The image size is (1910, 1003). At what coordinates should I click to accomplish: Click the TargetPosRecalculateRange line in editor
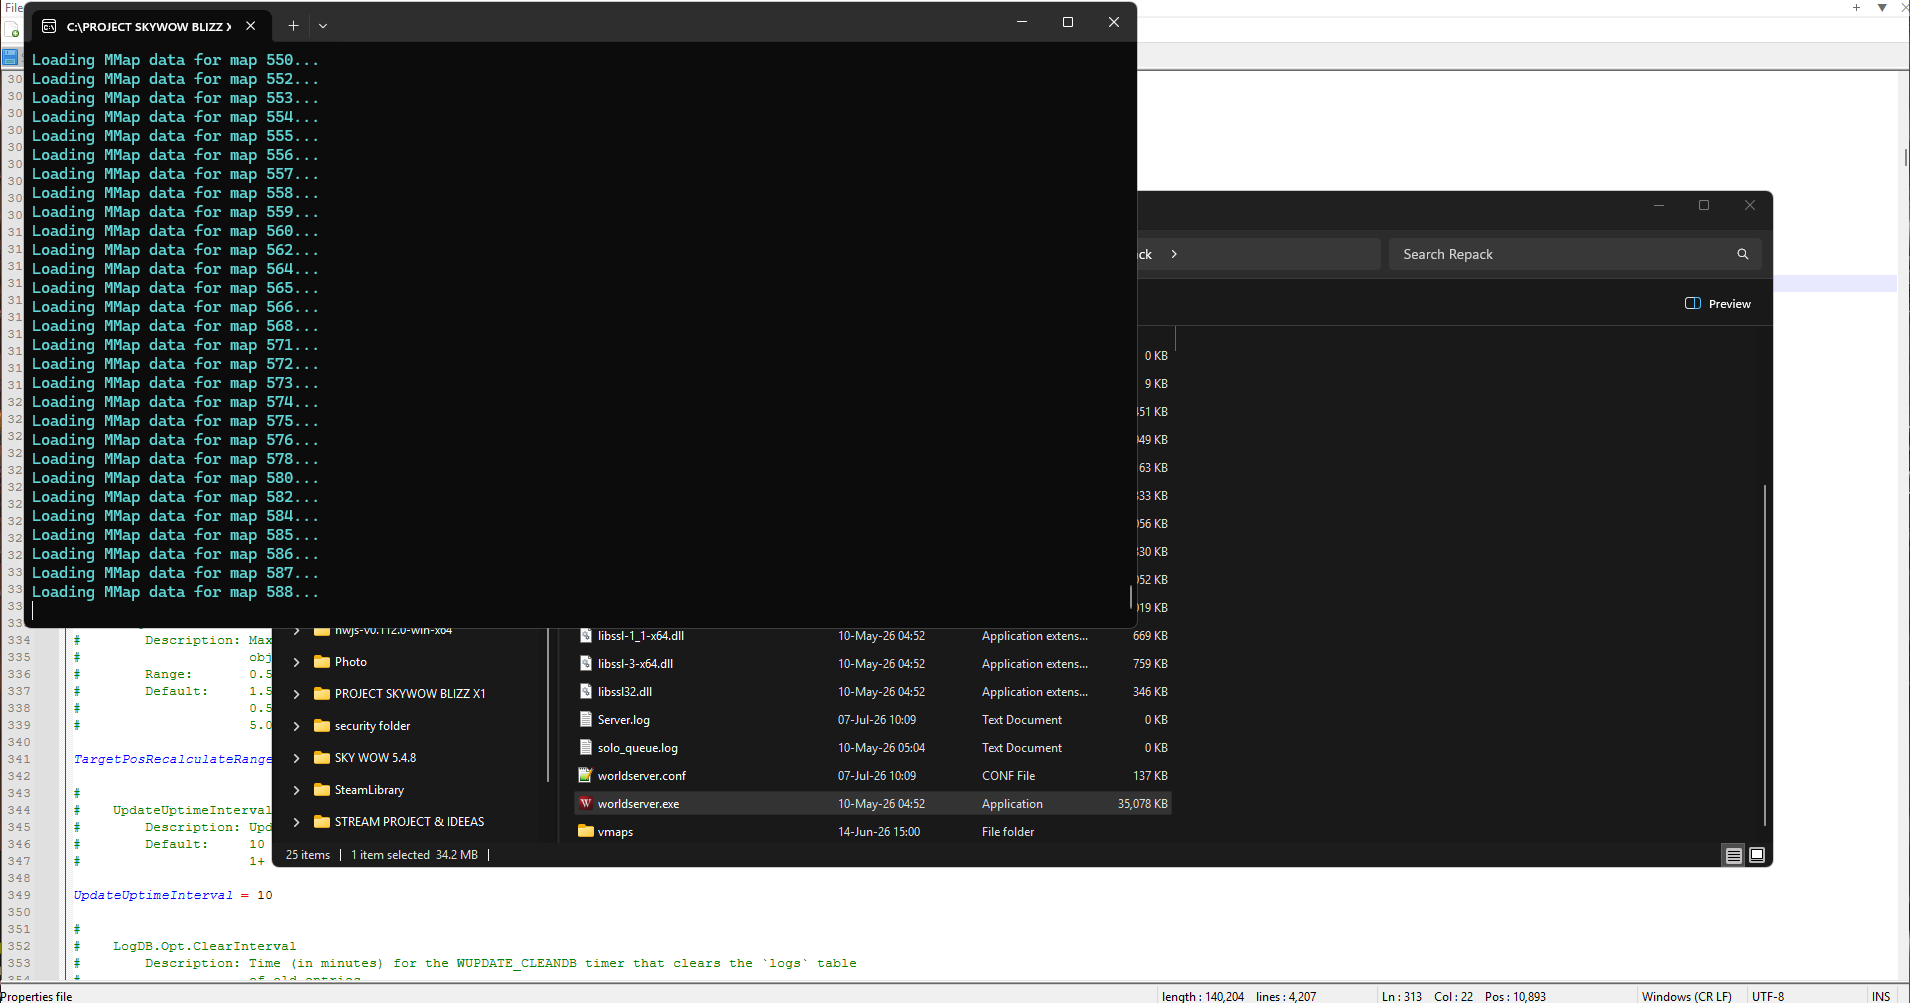tap(172, 759)
